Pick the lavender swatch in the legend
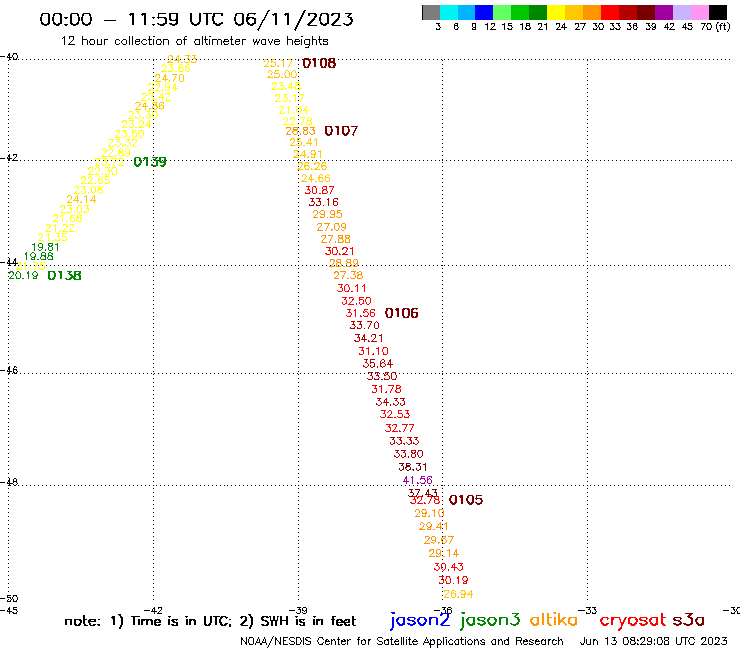 tap(681, 12)
